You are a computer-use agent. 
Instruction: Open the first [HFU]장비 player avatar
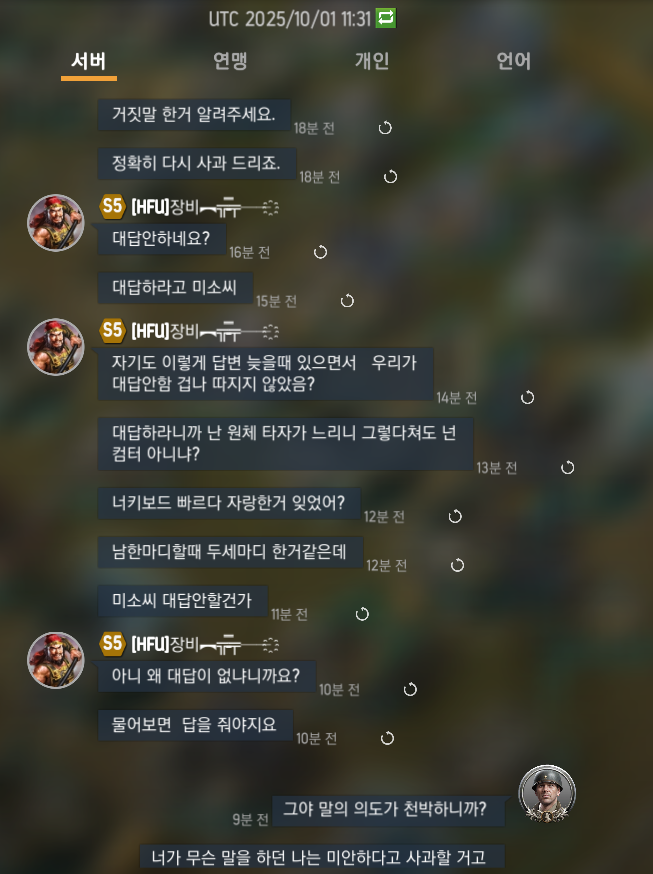[56, 222]
